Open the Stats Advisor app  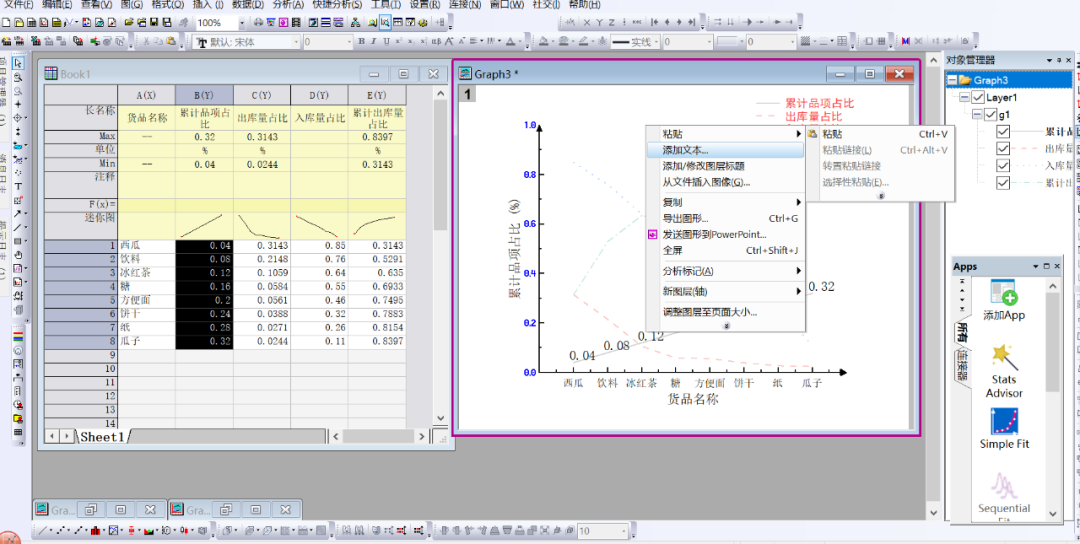tap(1004, 372)
